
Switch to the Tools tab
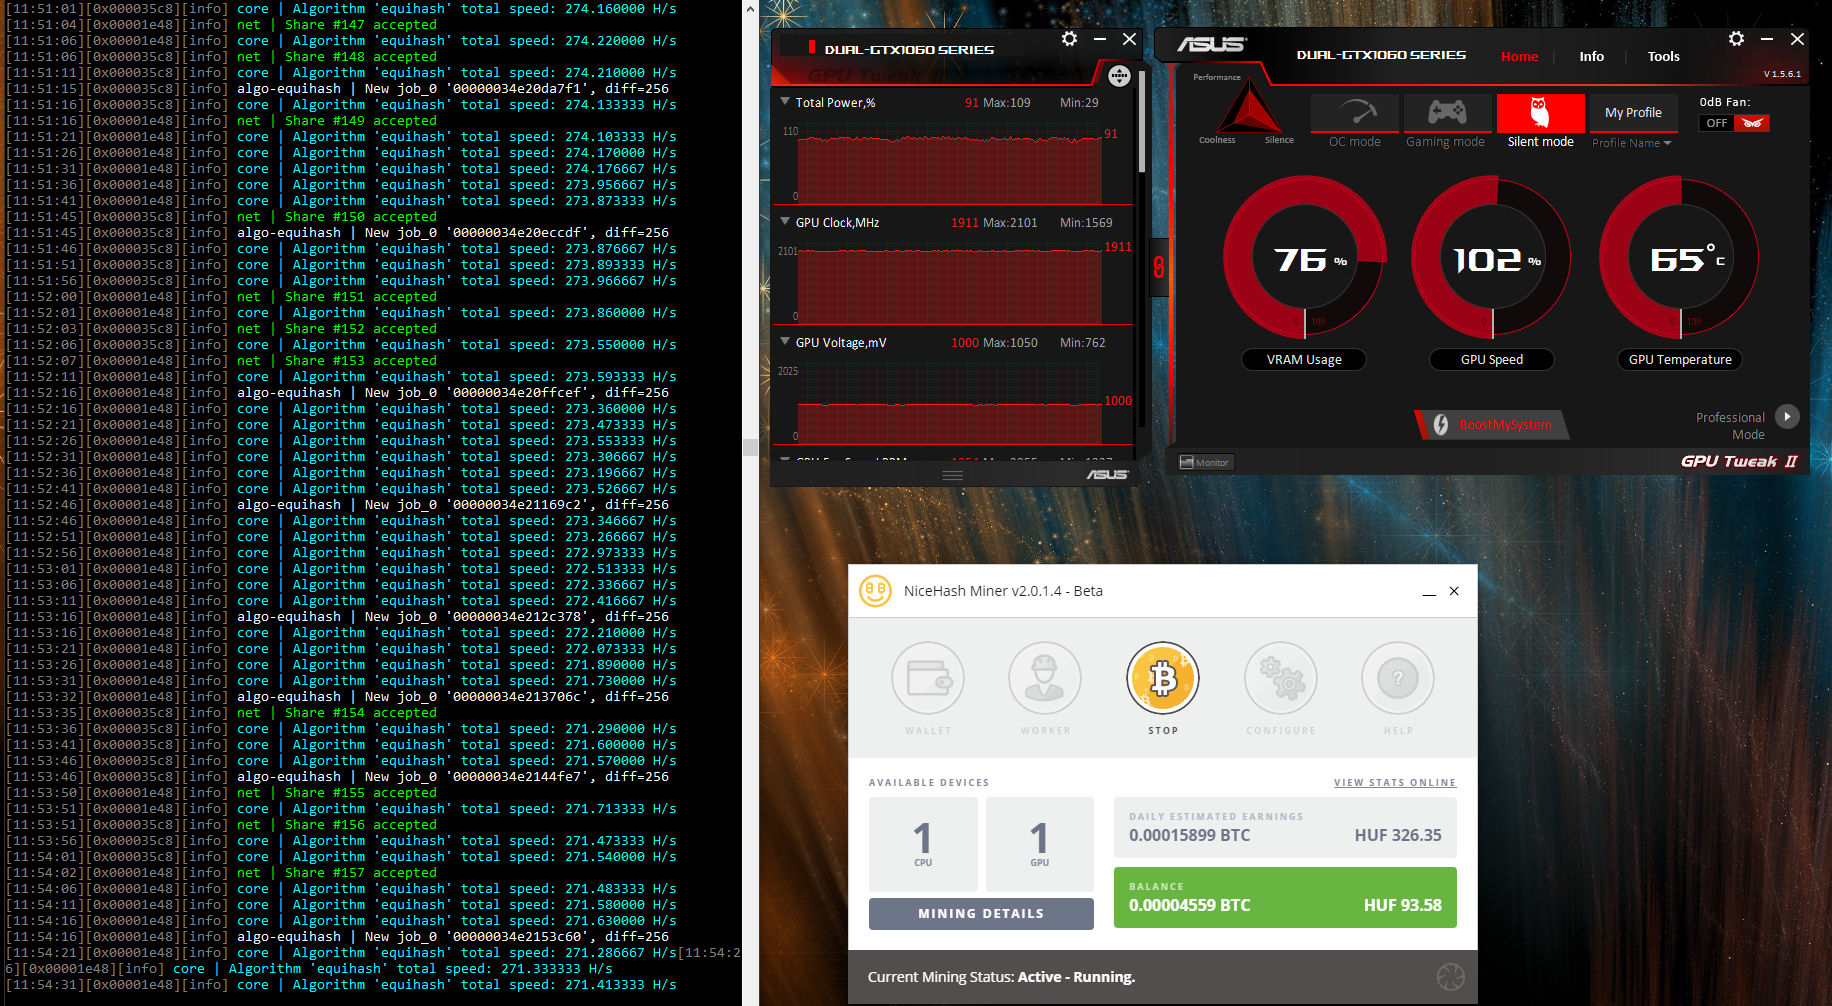coord(1663,57)
